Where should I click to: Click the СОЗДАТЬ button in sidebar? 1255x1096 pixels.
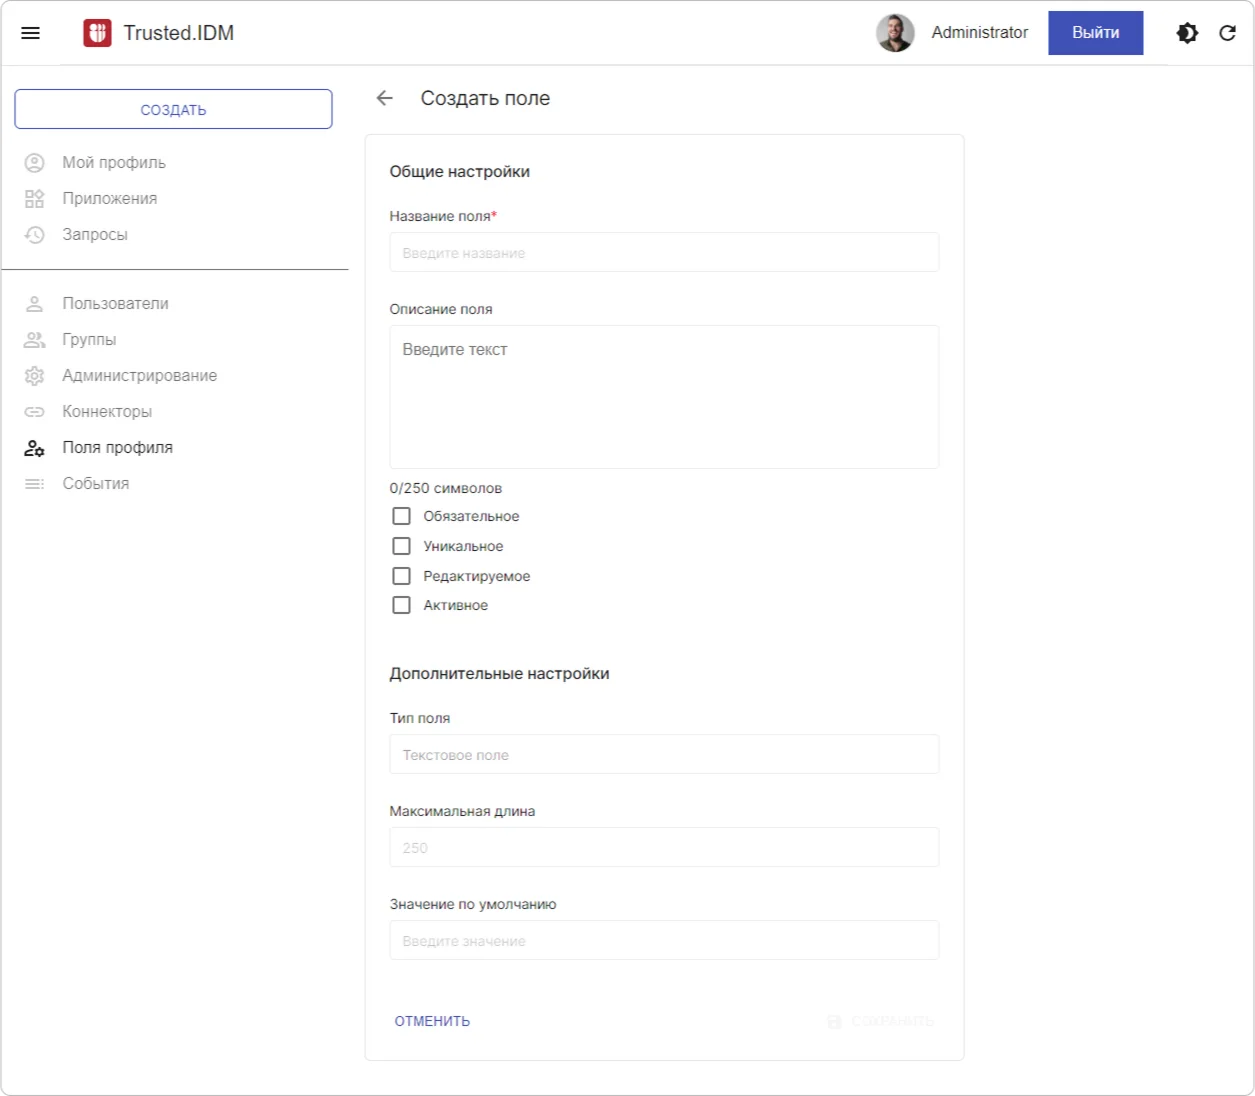[173, 110]
